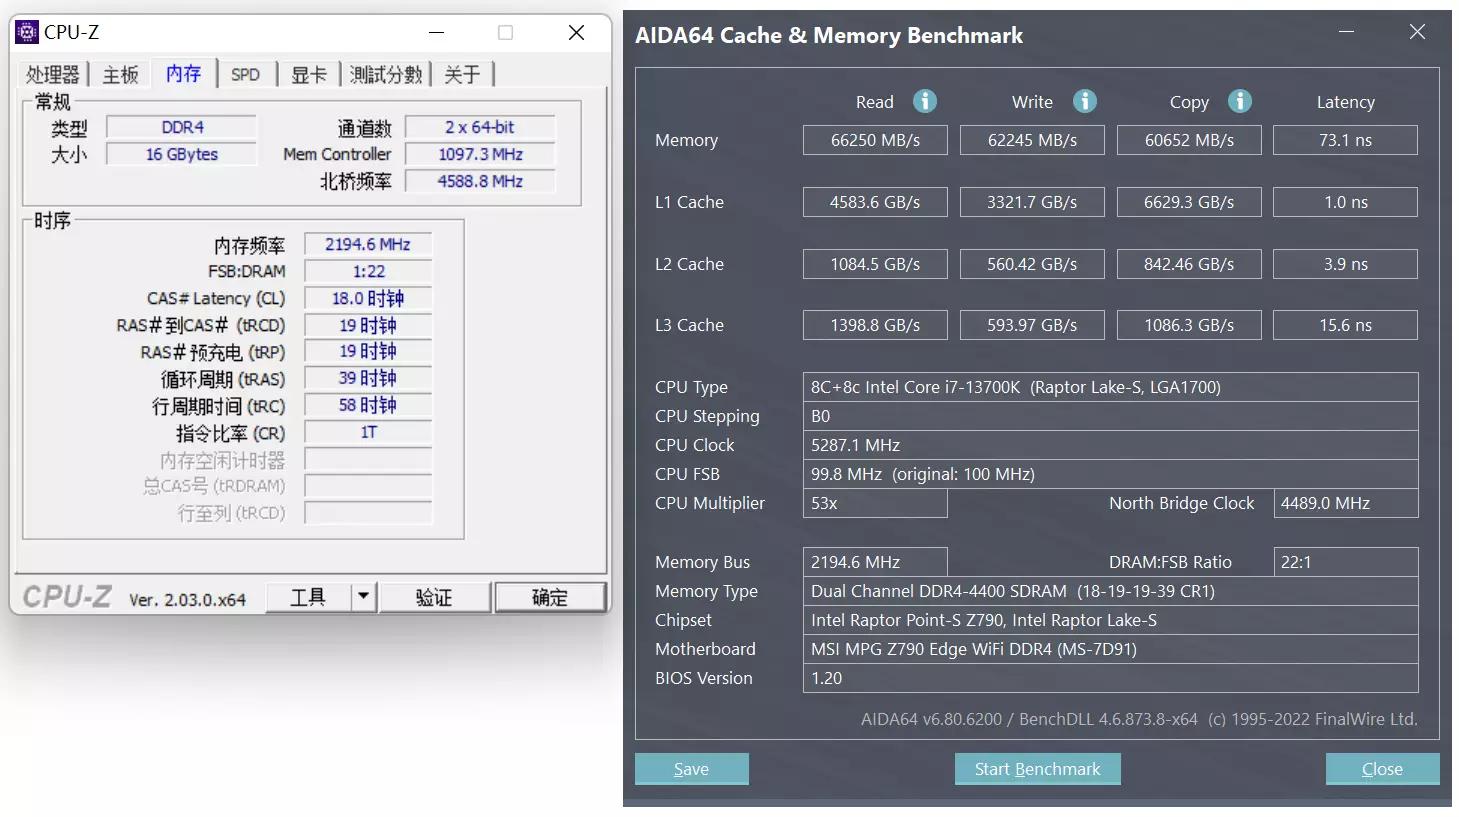Open the 主板 mainboard tab

click(119, 73)
